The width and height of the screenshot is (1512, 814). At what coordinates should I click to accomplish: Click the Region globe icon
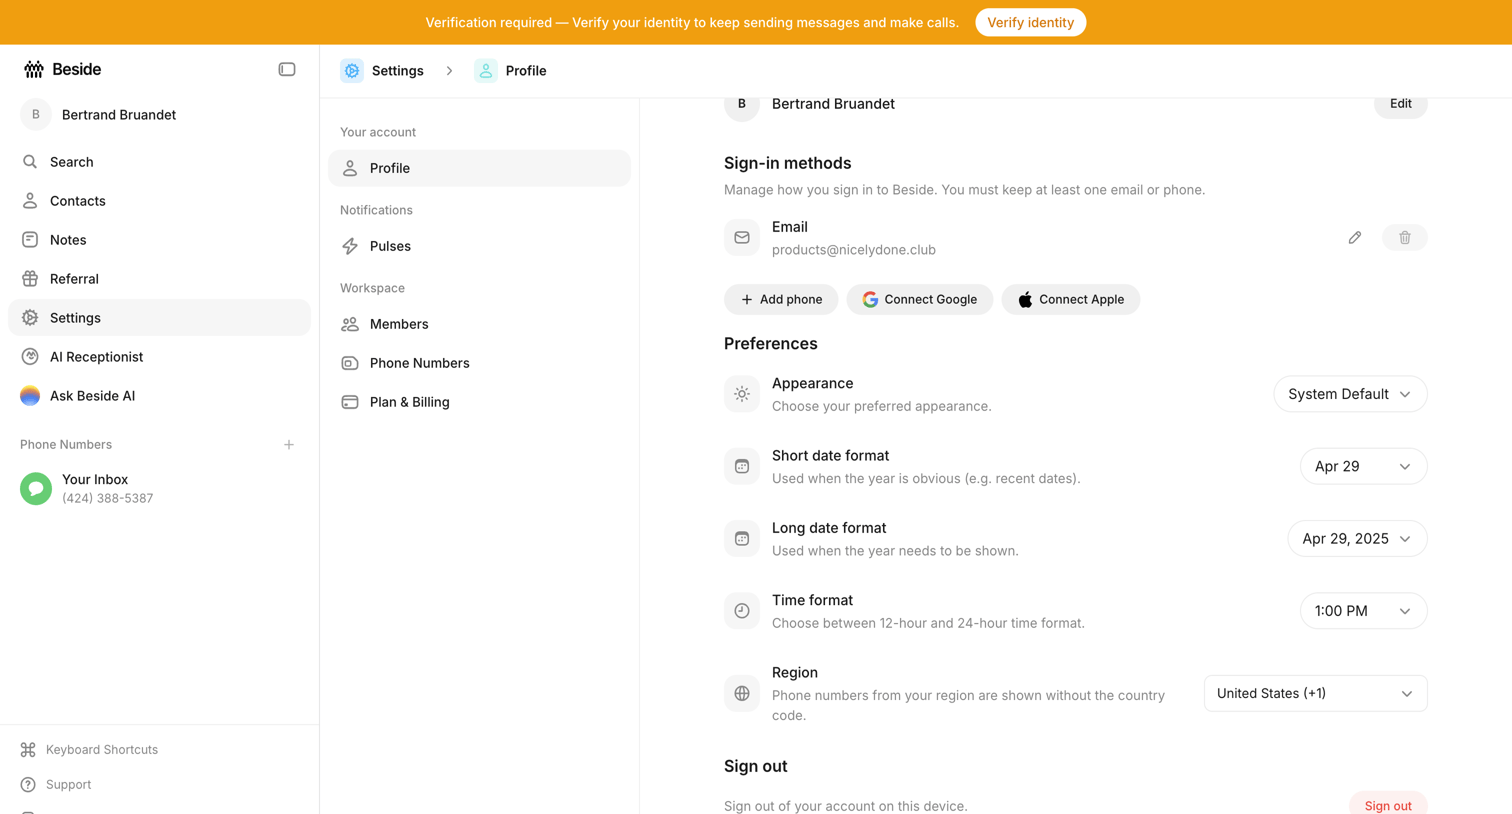[742, 693]
